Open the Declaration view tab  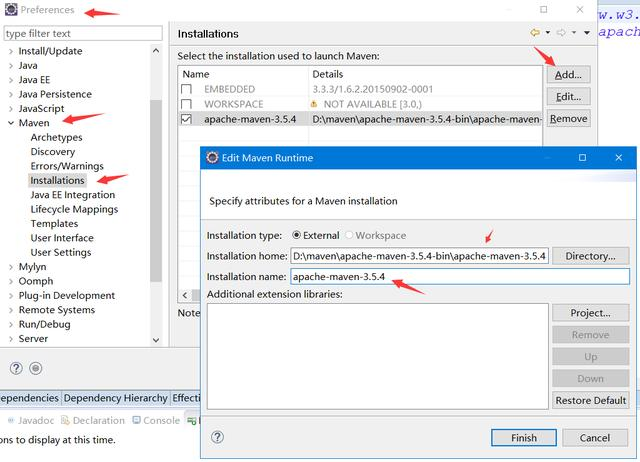[93, 420]
